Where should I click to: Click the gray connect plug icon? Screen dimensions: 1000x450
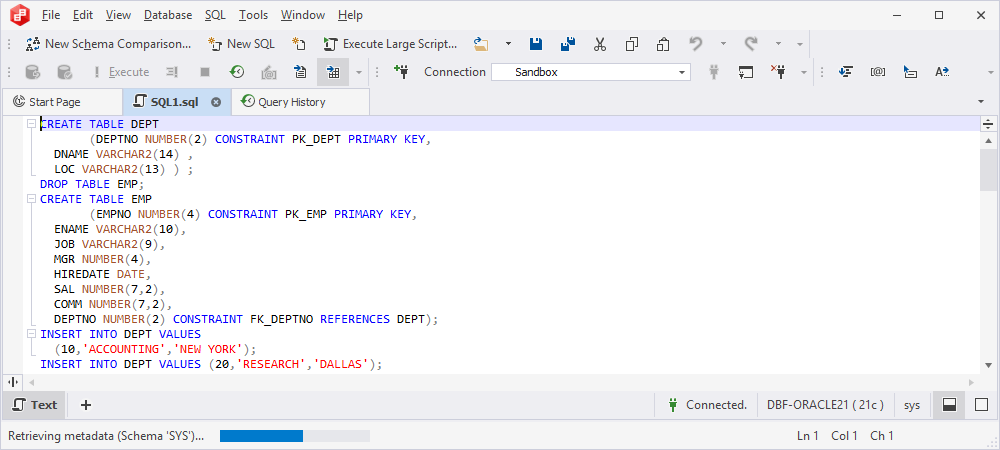(714, 72)
